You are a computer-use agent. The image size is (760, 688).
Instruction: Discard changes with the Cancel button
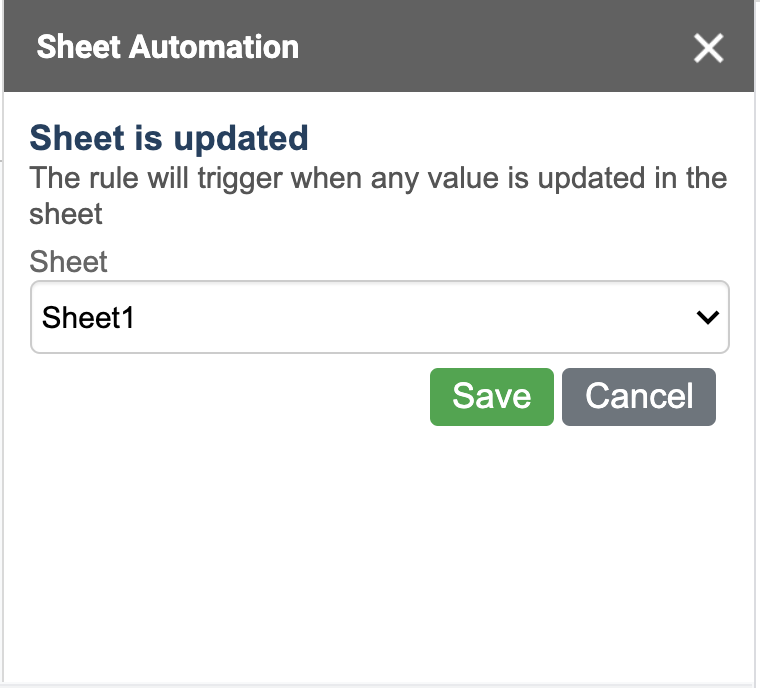coord(639,397)
